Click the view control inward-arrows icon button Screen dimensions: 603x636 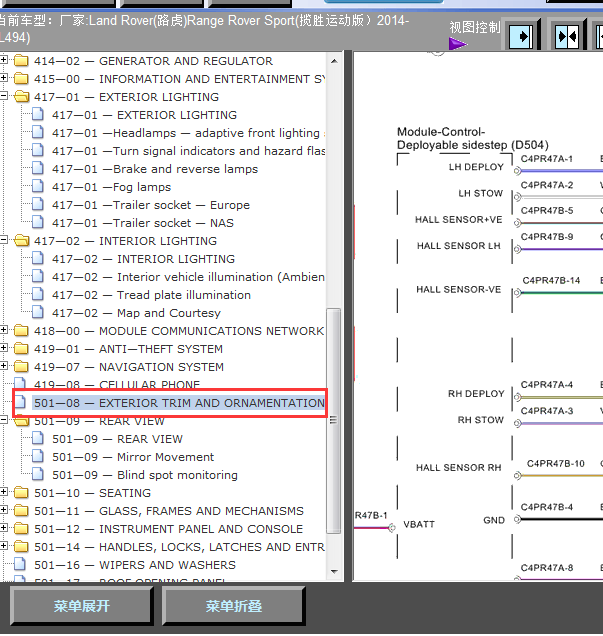[x=567, y=37]
